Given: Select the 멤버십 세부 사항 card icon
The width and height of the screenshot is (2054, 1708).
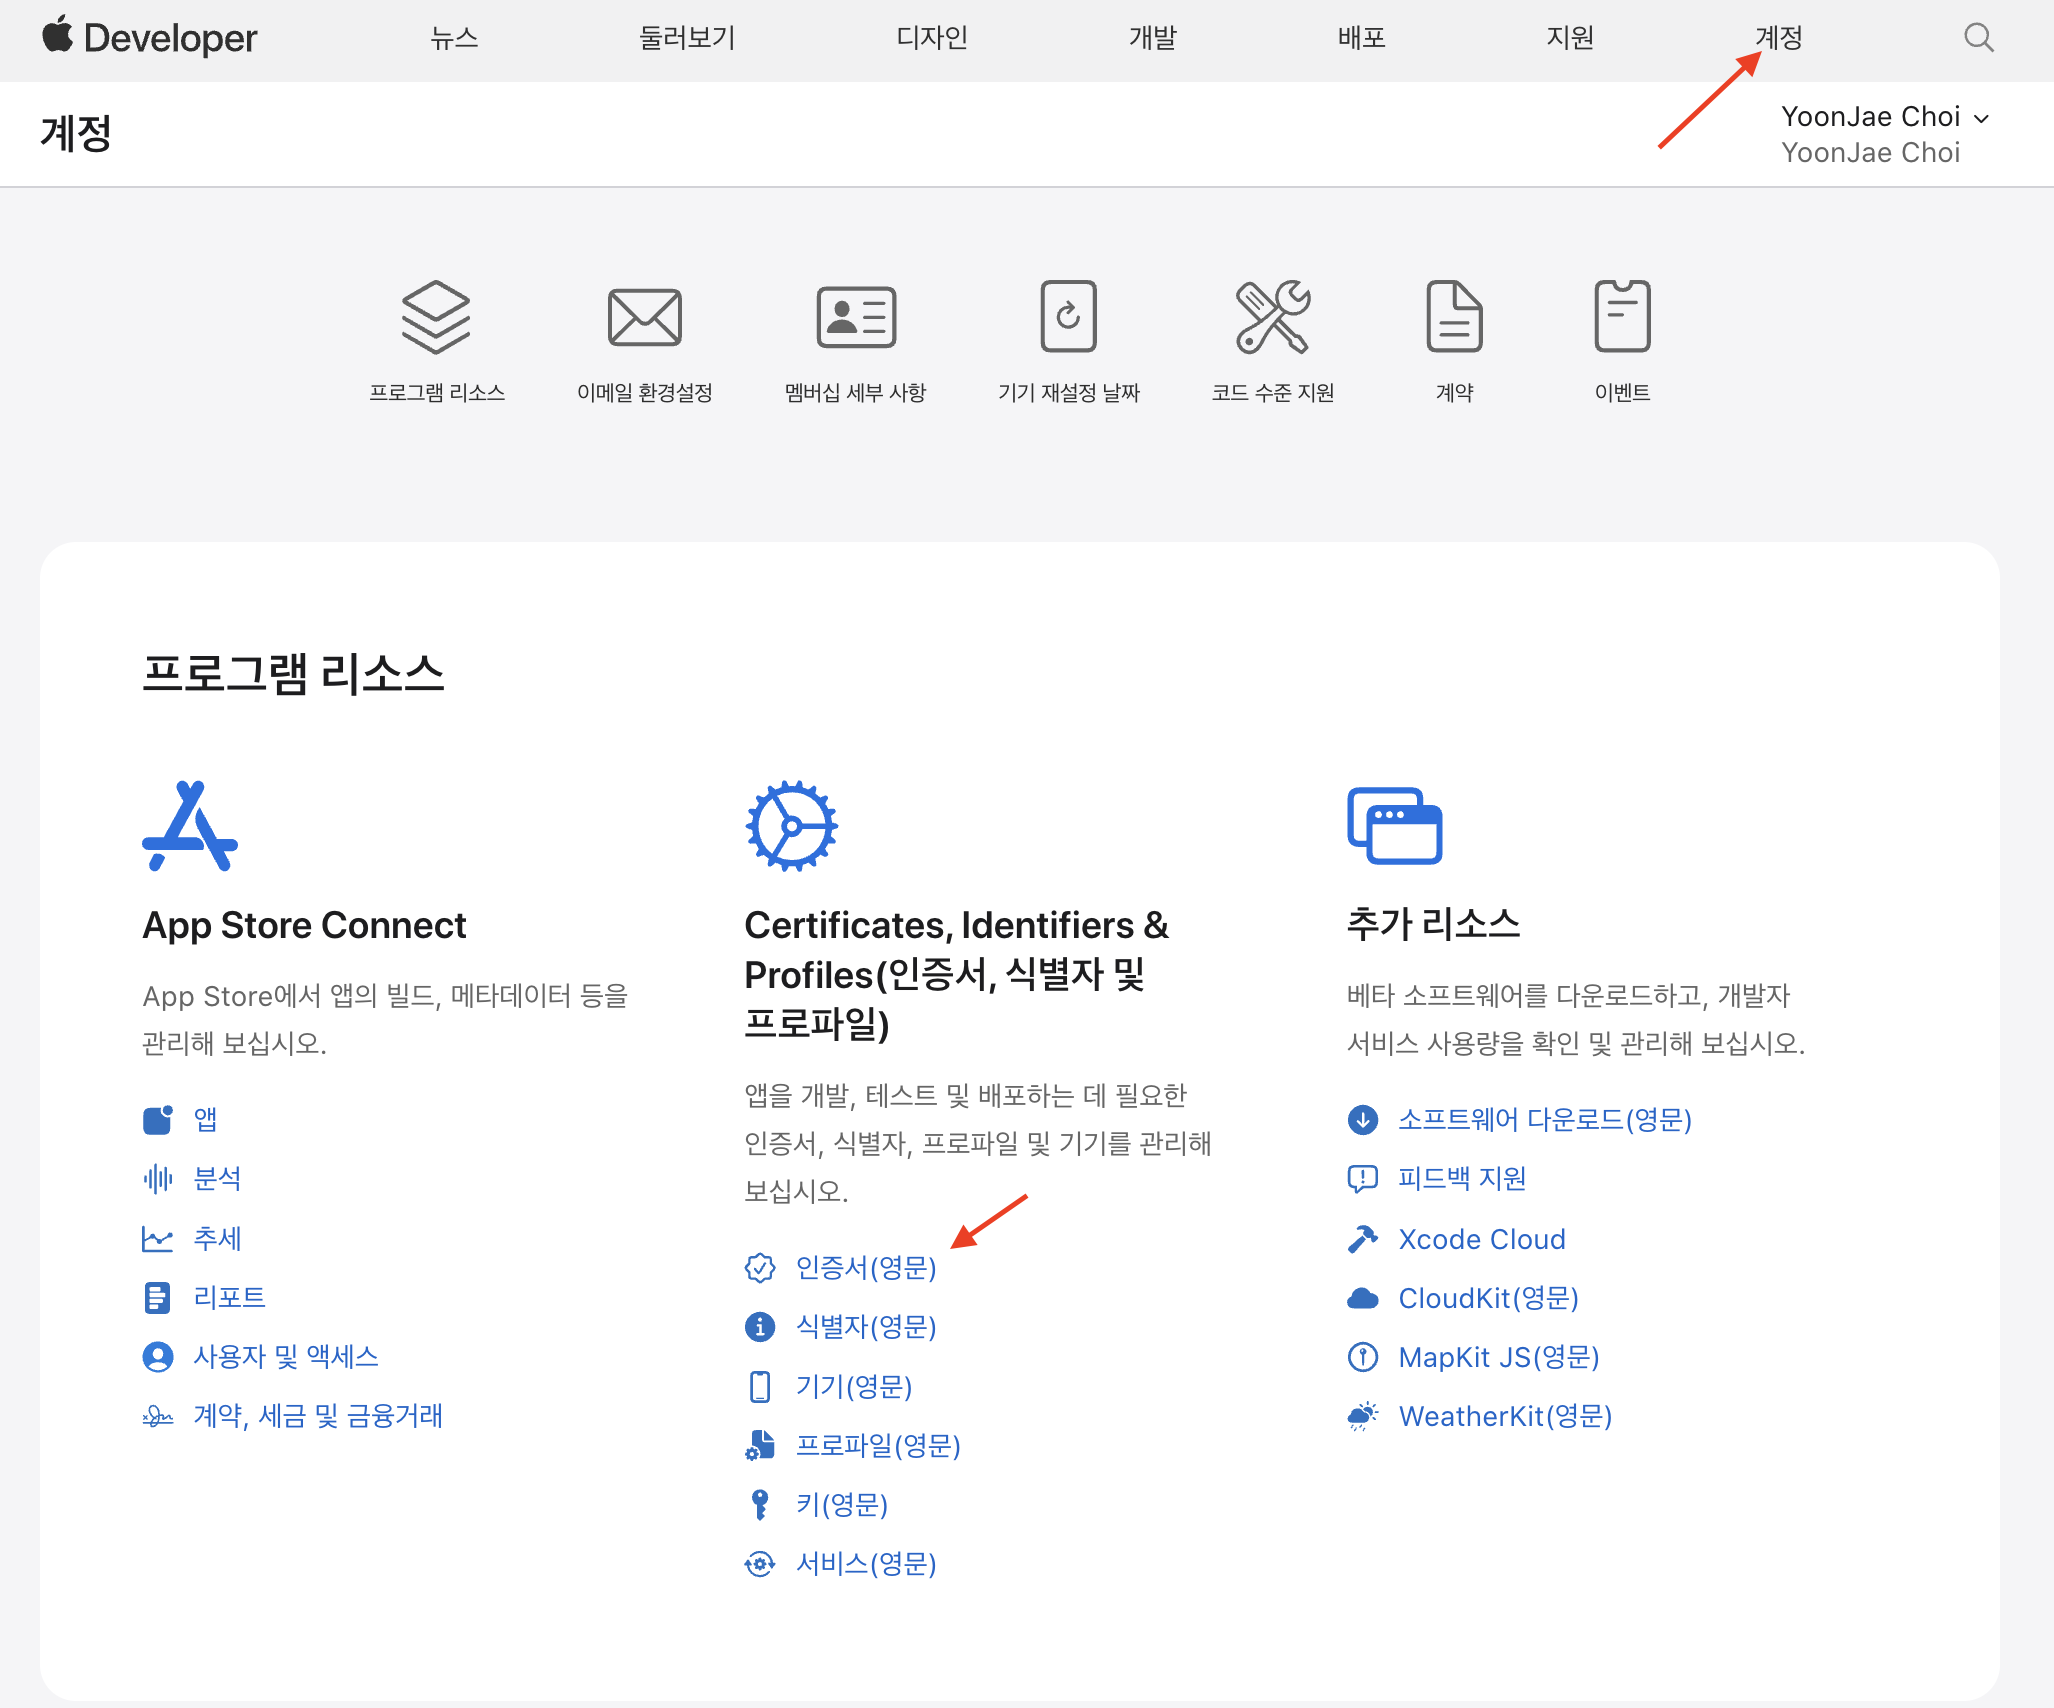Looking at the screenshot, I should point(856,317).
